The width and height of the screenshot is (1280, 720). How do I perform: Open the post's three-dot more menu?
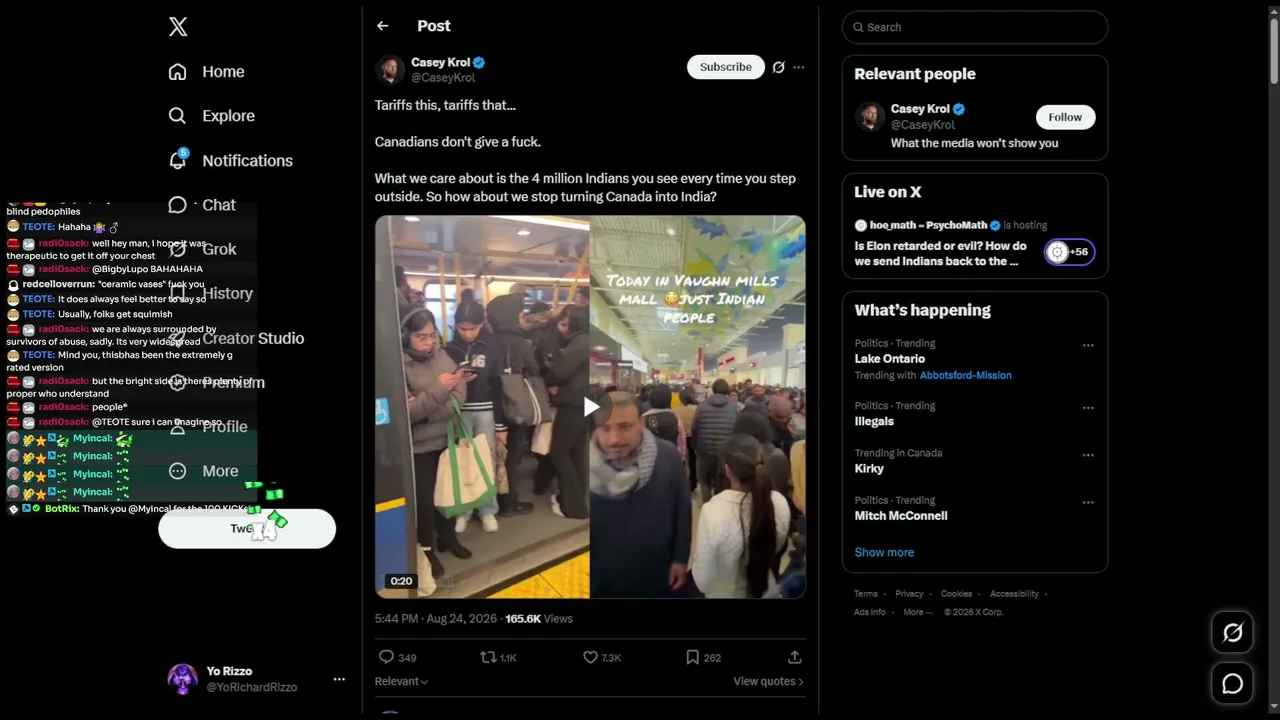click(799, 67)
